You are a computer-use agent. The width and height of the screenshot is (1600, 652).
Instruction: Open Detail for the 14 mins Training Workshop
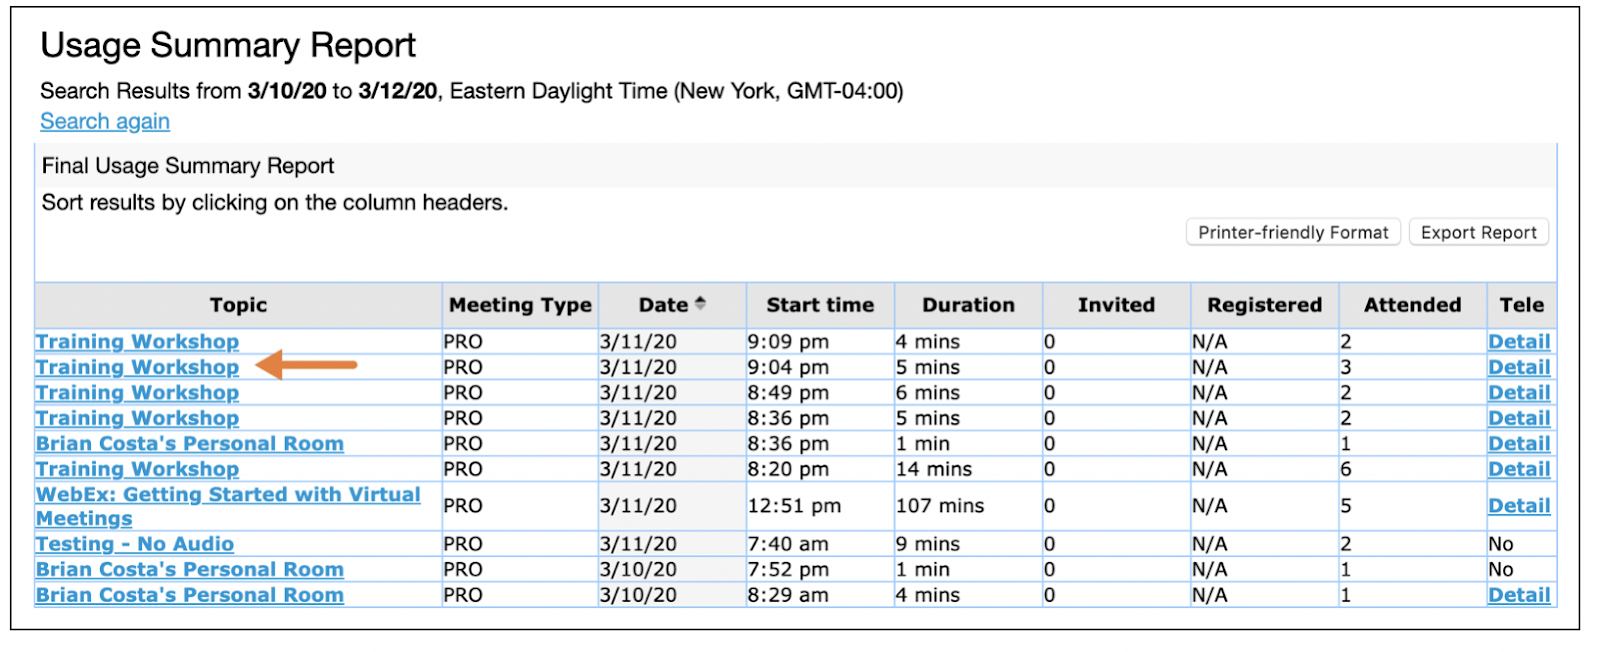[1519, 469]
